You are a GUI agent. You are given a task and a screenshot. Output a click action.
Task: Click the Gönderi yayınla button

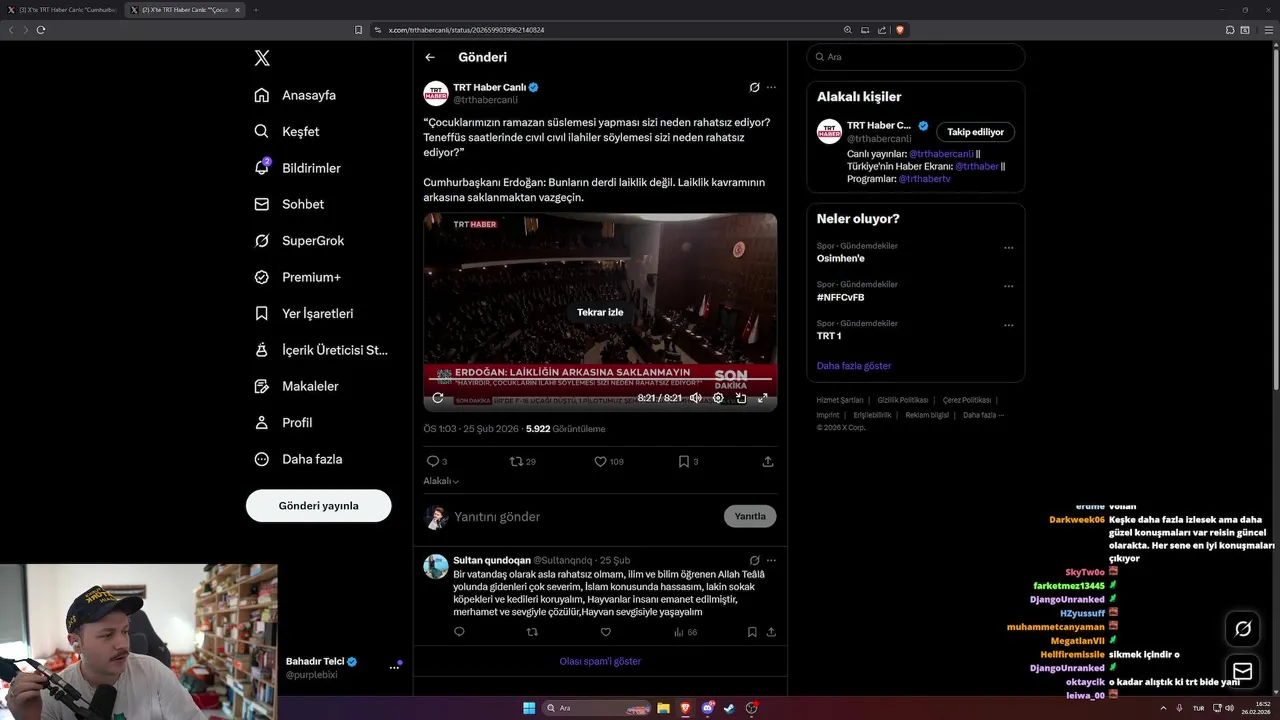318,505
